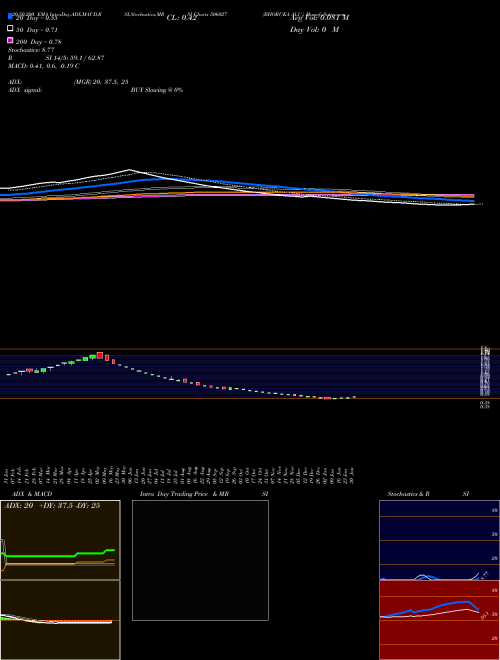Click the 'Avg Vol: 0.081 M' label
500x660 pixels.
[319, 18]
